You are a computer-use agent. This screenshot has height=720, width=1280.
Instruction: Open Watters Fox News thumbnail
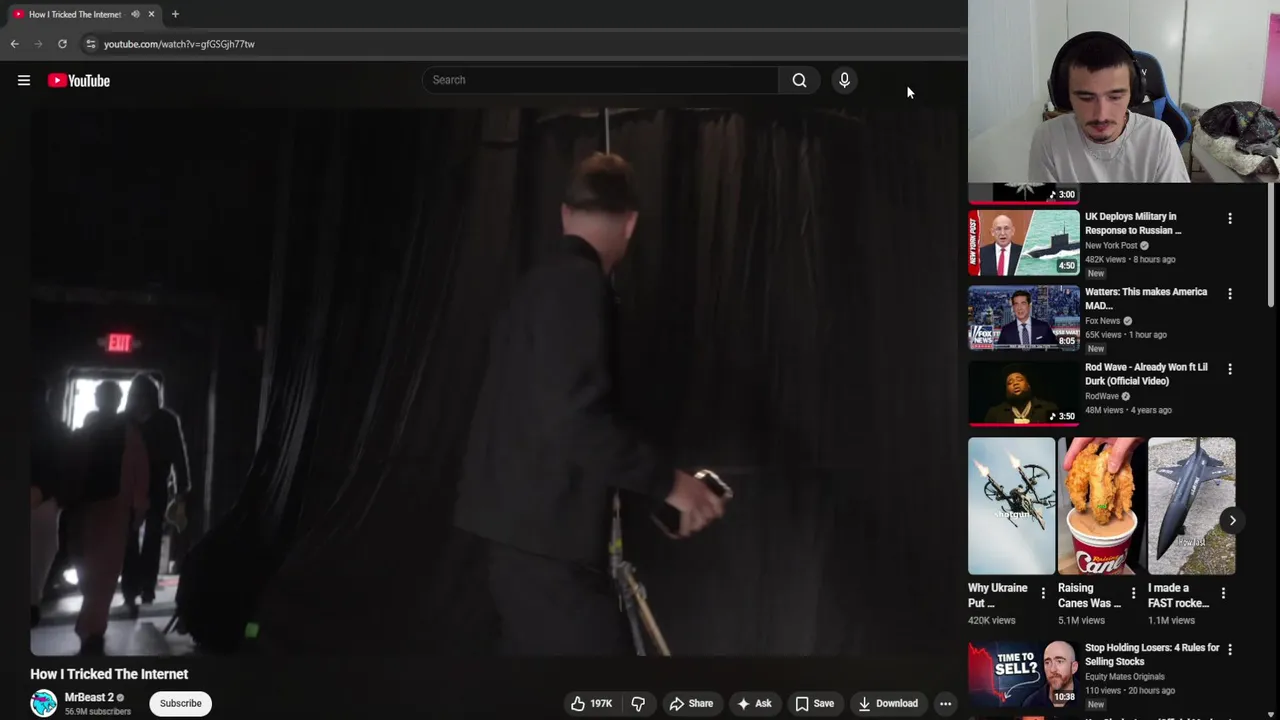point(1024,318)
